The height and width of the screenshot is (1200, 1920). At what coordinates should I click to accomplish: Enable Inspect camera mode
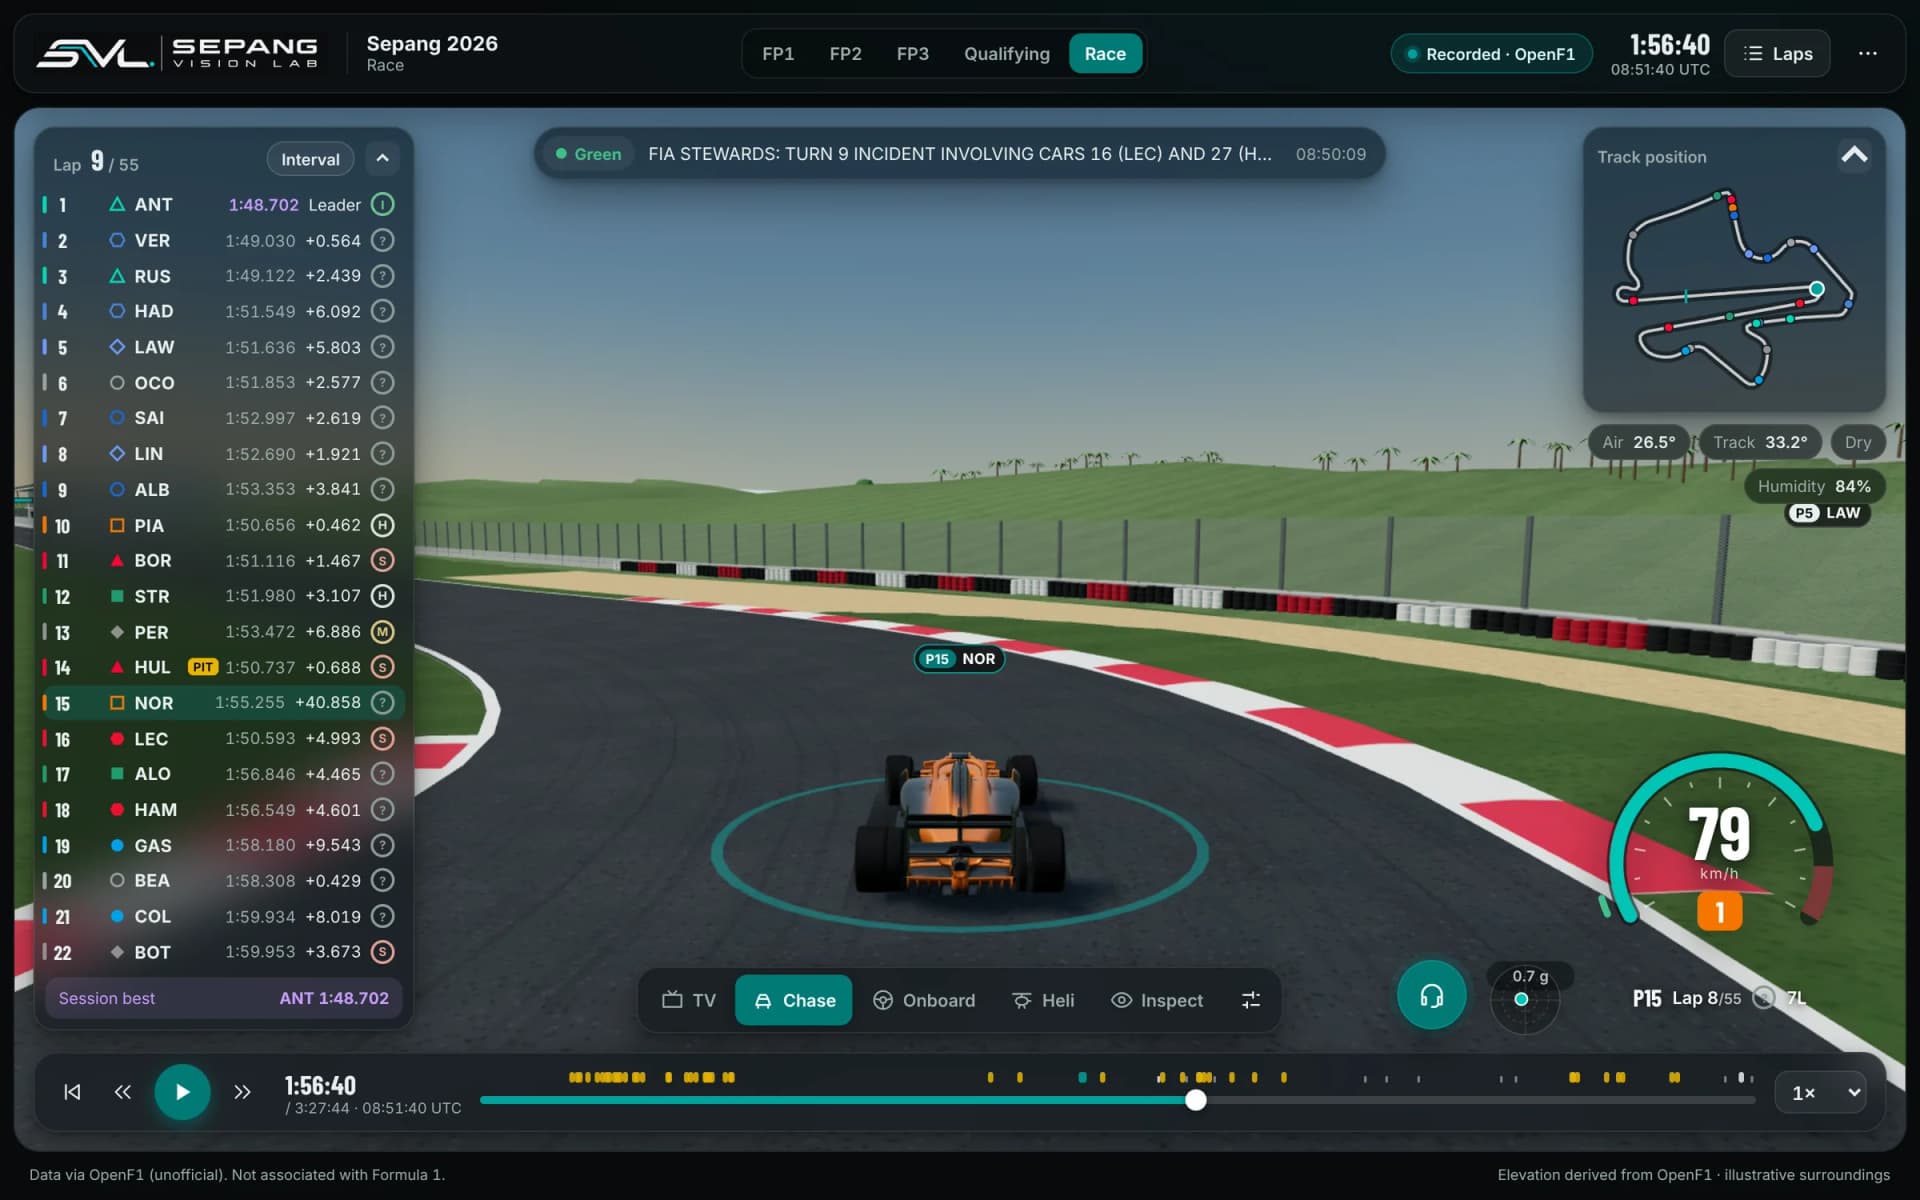tap(1157, 1000)
